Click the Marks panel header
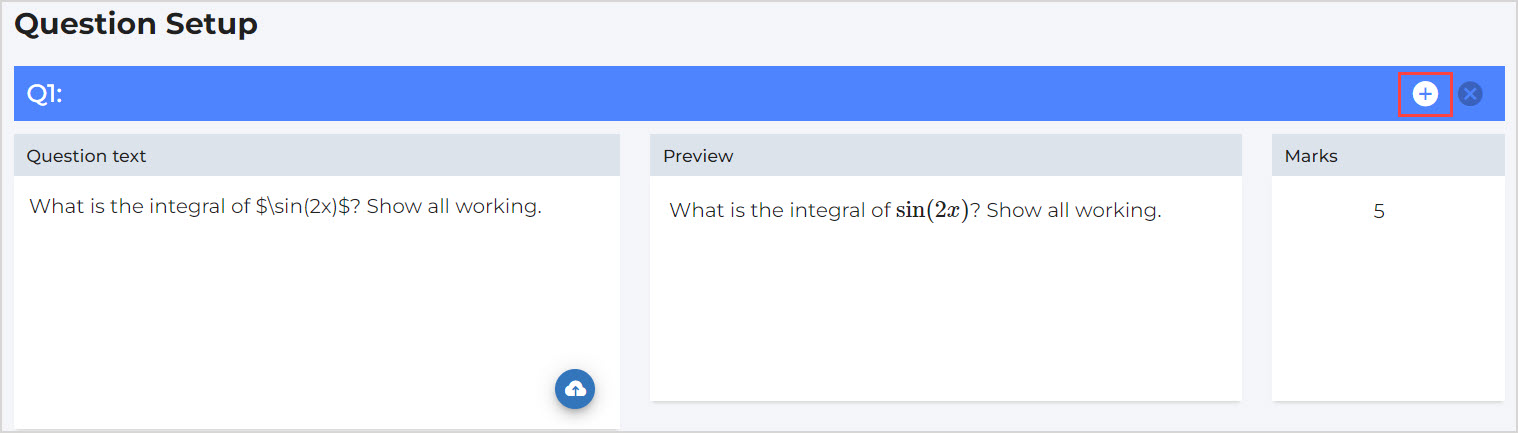This screenshot has height=433, width=1518. tap(1311, 156)
